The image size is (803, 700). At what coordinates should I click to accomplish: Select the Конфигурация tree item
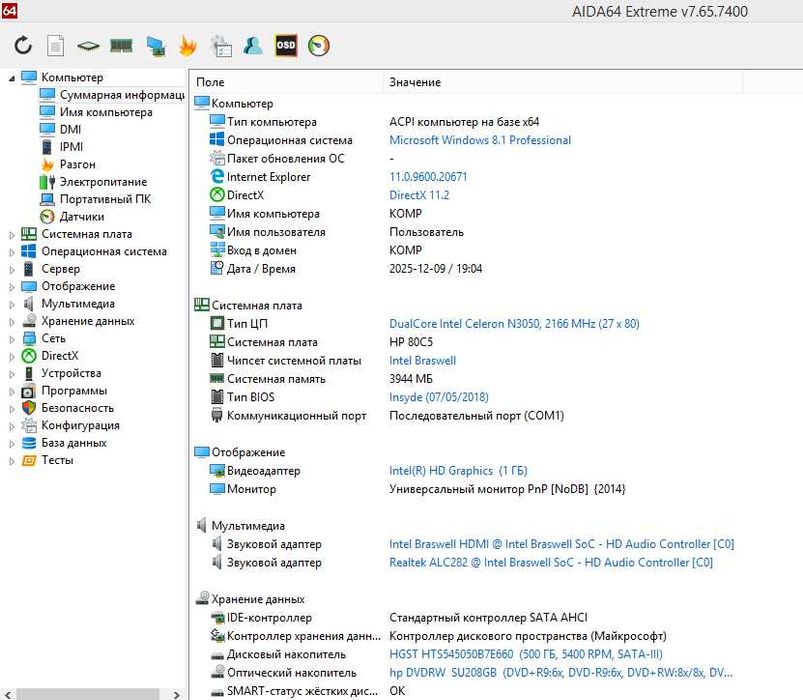80,425
